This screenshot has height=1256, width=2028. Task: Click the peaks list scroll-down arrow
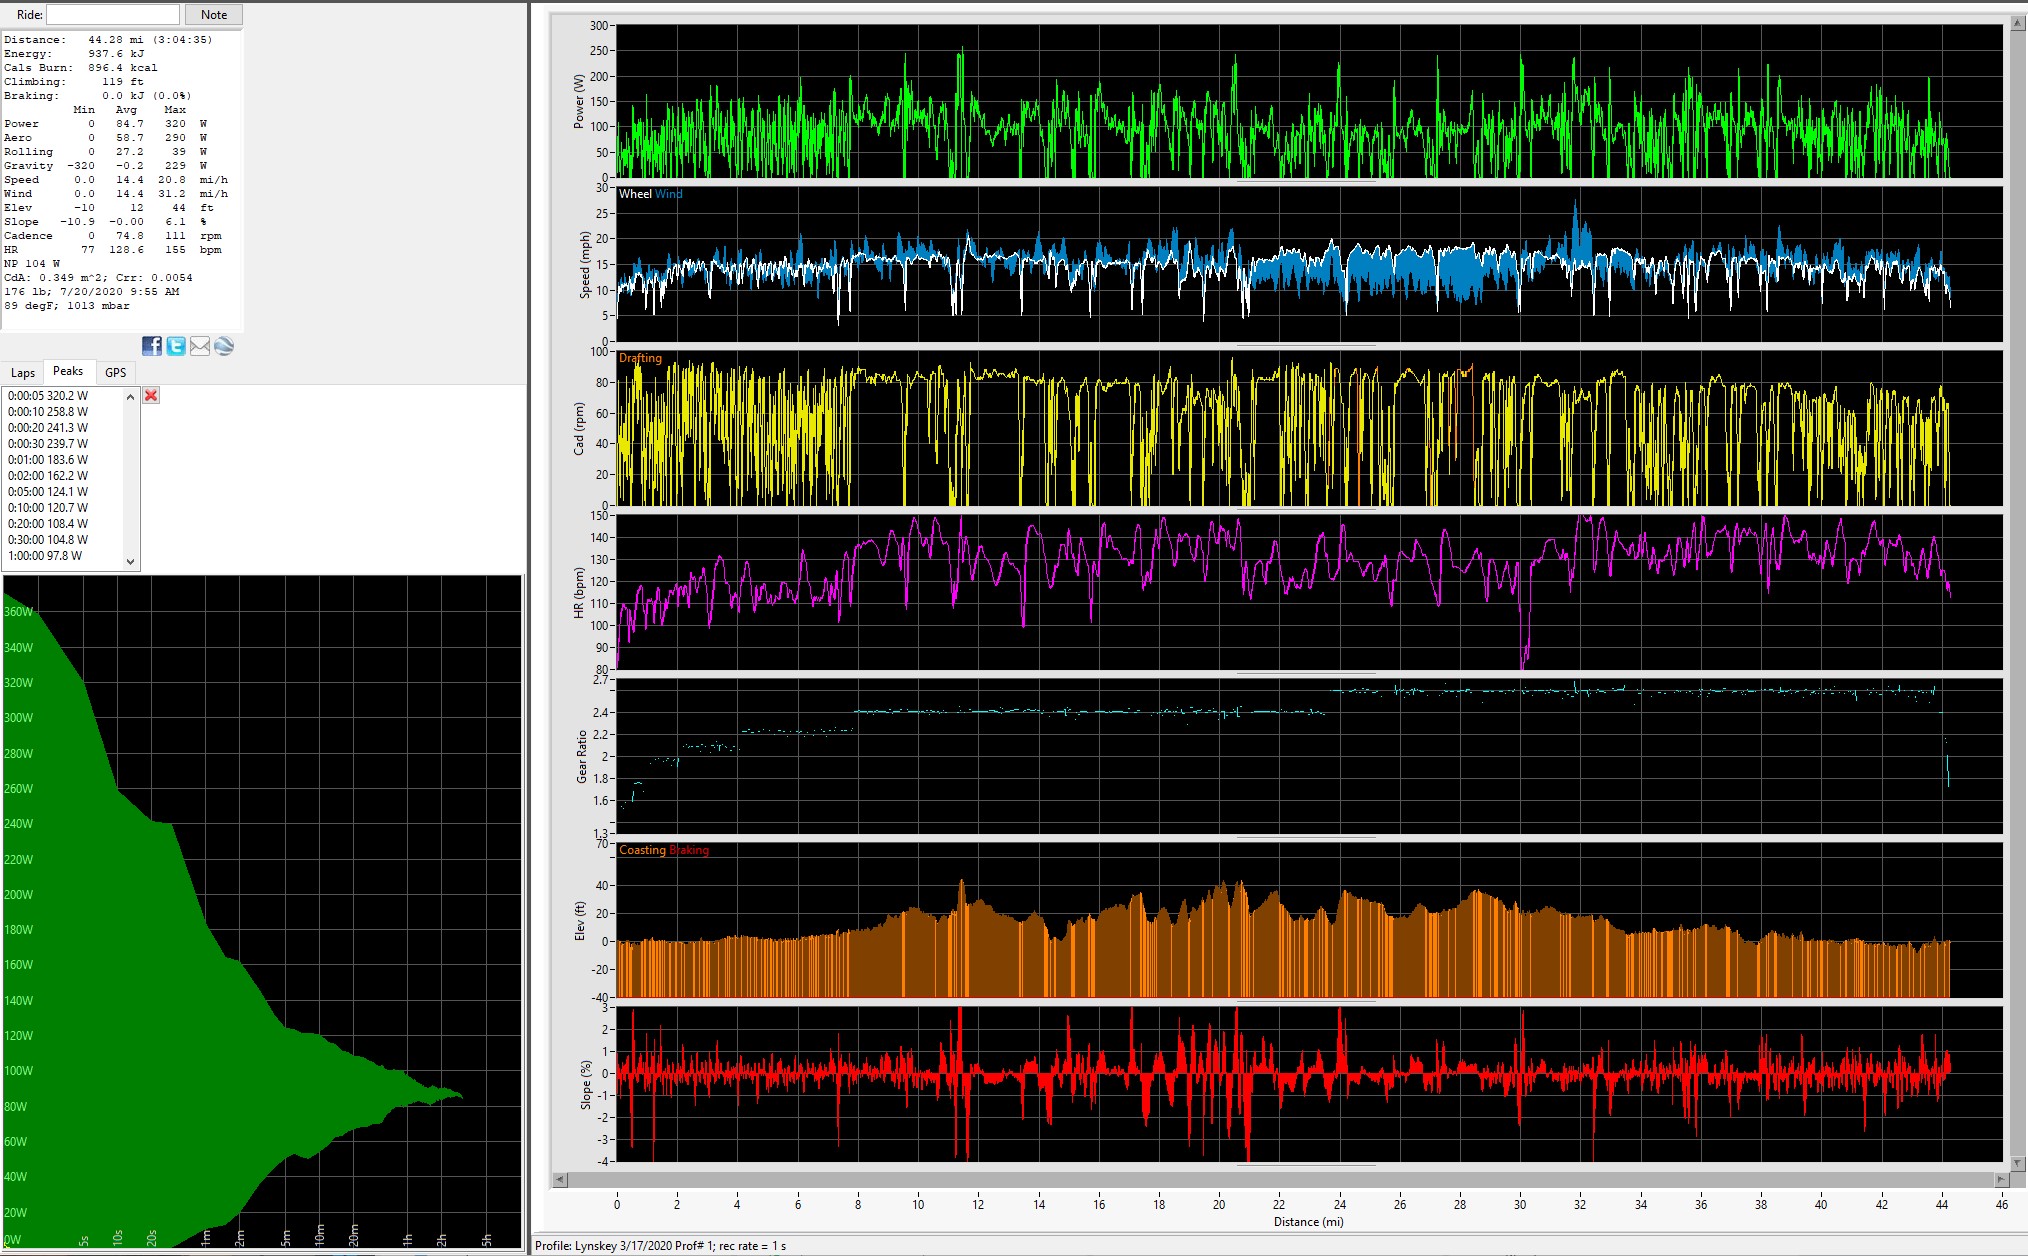130,562
